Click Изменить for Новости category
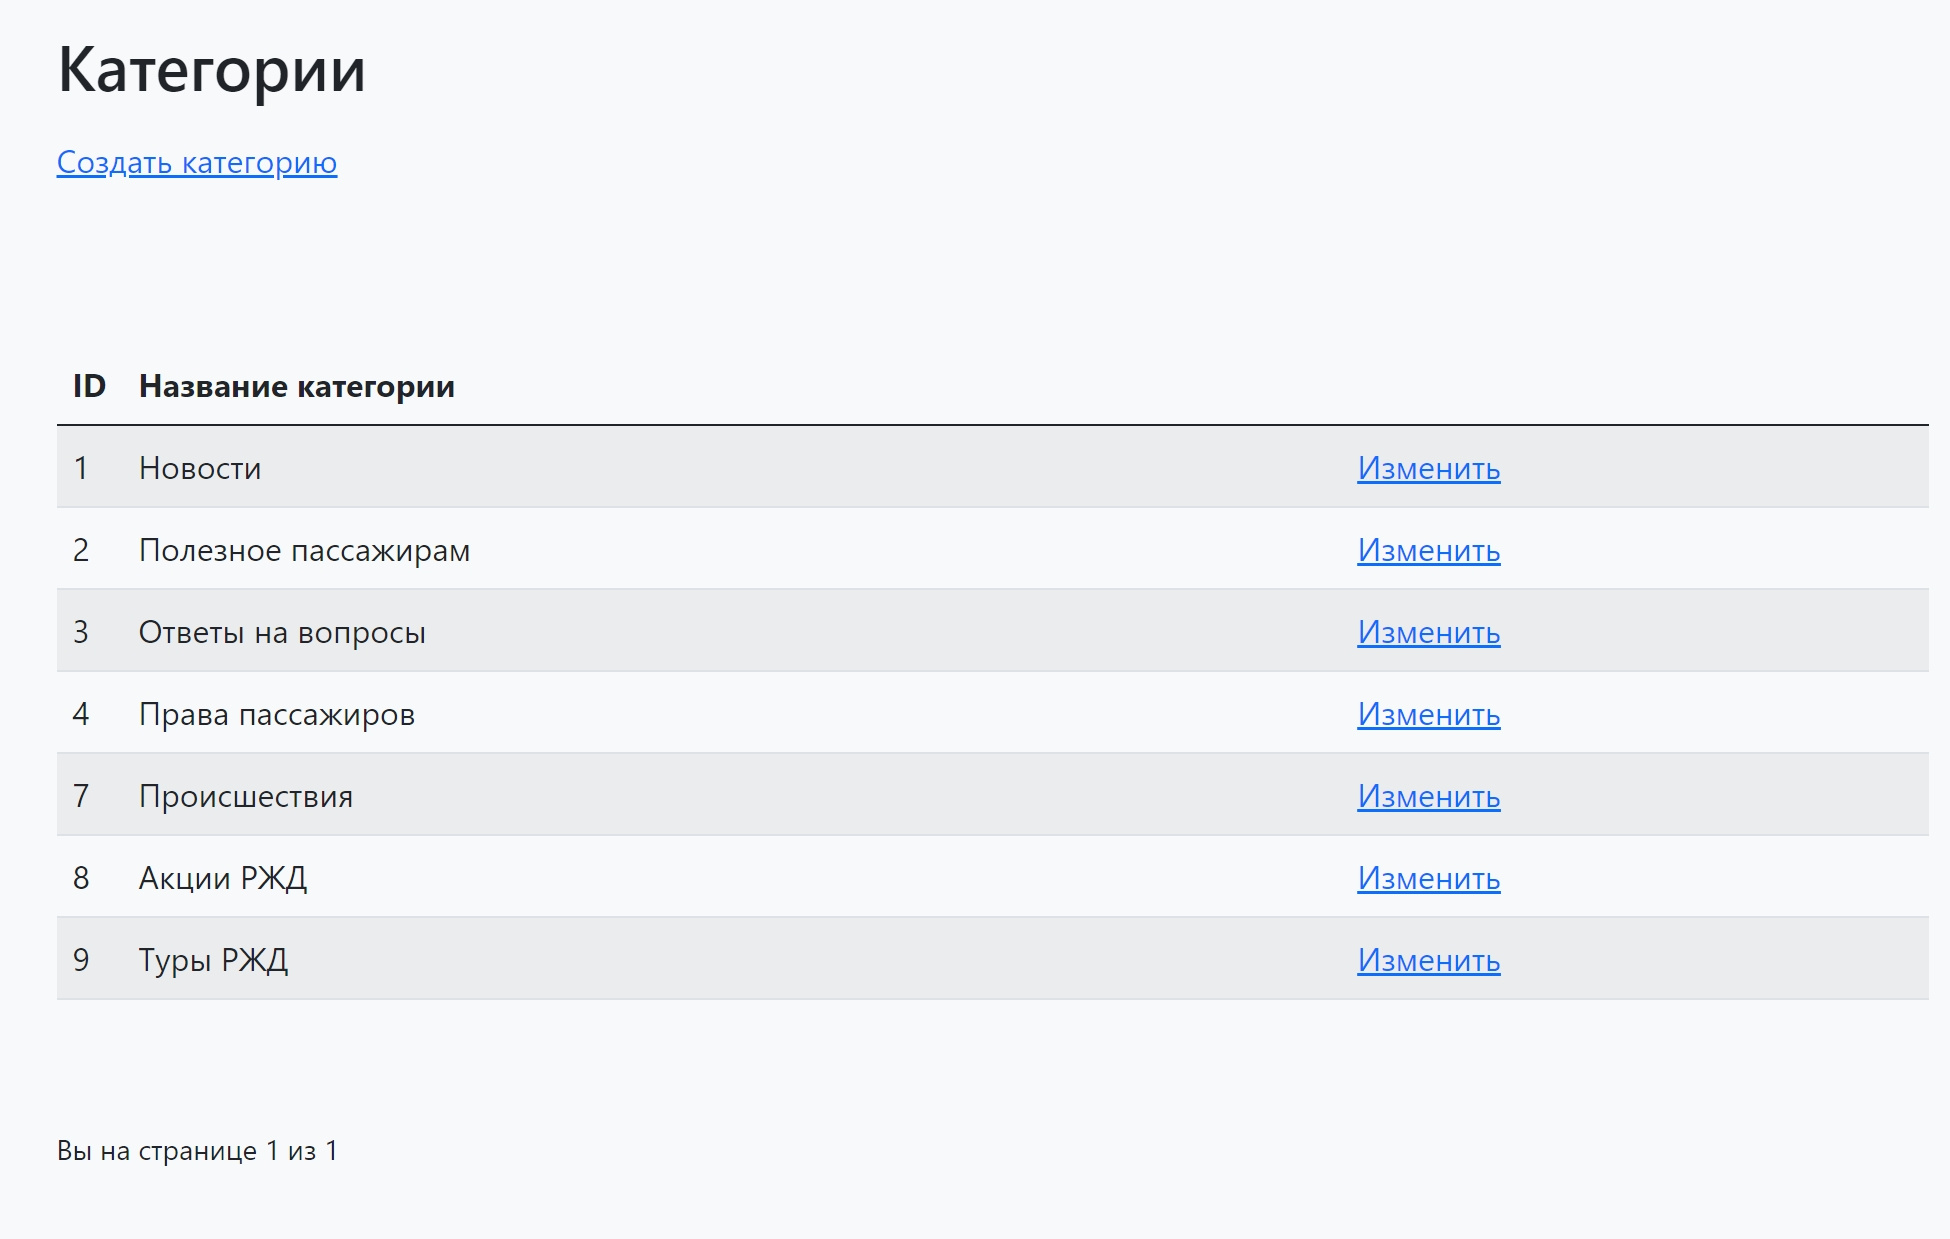Image resolution: width=1950 pixels, height=1239 pixels. pos(1428,468)
